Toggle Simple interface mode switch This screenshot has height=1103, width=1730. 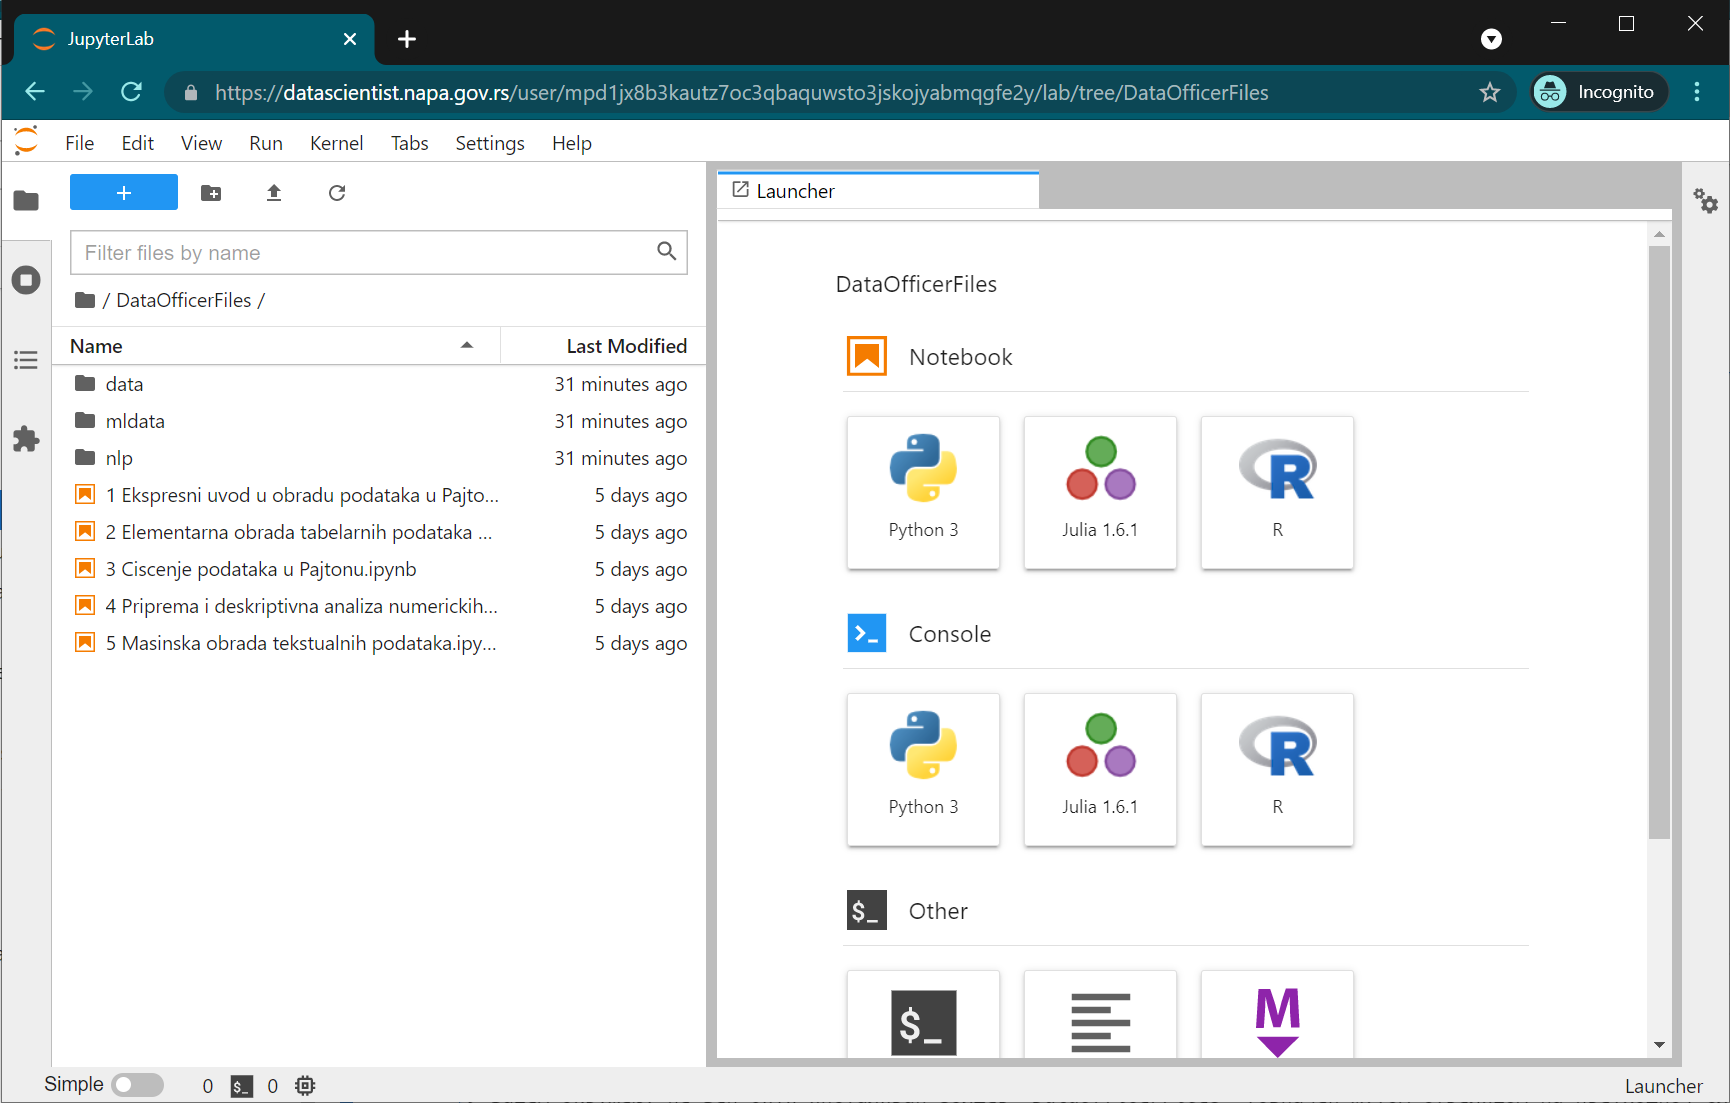[137, 1085]
